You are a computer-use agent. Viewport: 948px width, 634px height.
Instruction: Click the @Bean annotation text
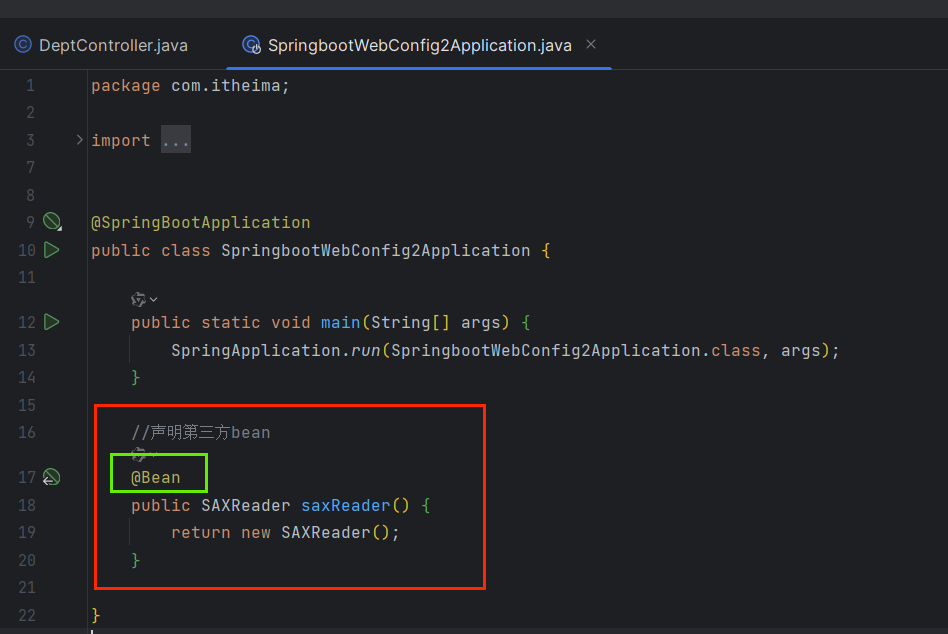pos(156,477)
